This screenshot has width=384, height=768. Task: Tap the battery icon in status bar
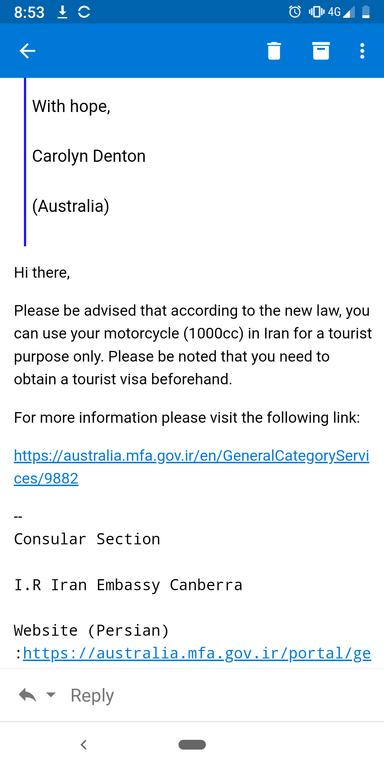coord(365,12)
